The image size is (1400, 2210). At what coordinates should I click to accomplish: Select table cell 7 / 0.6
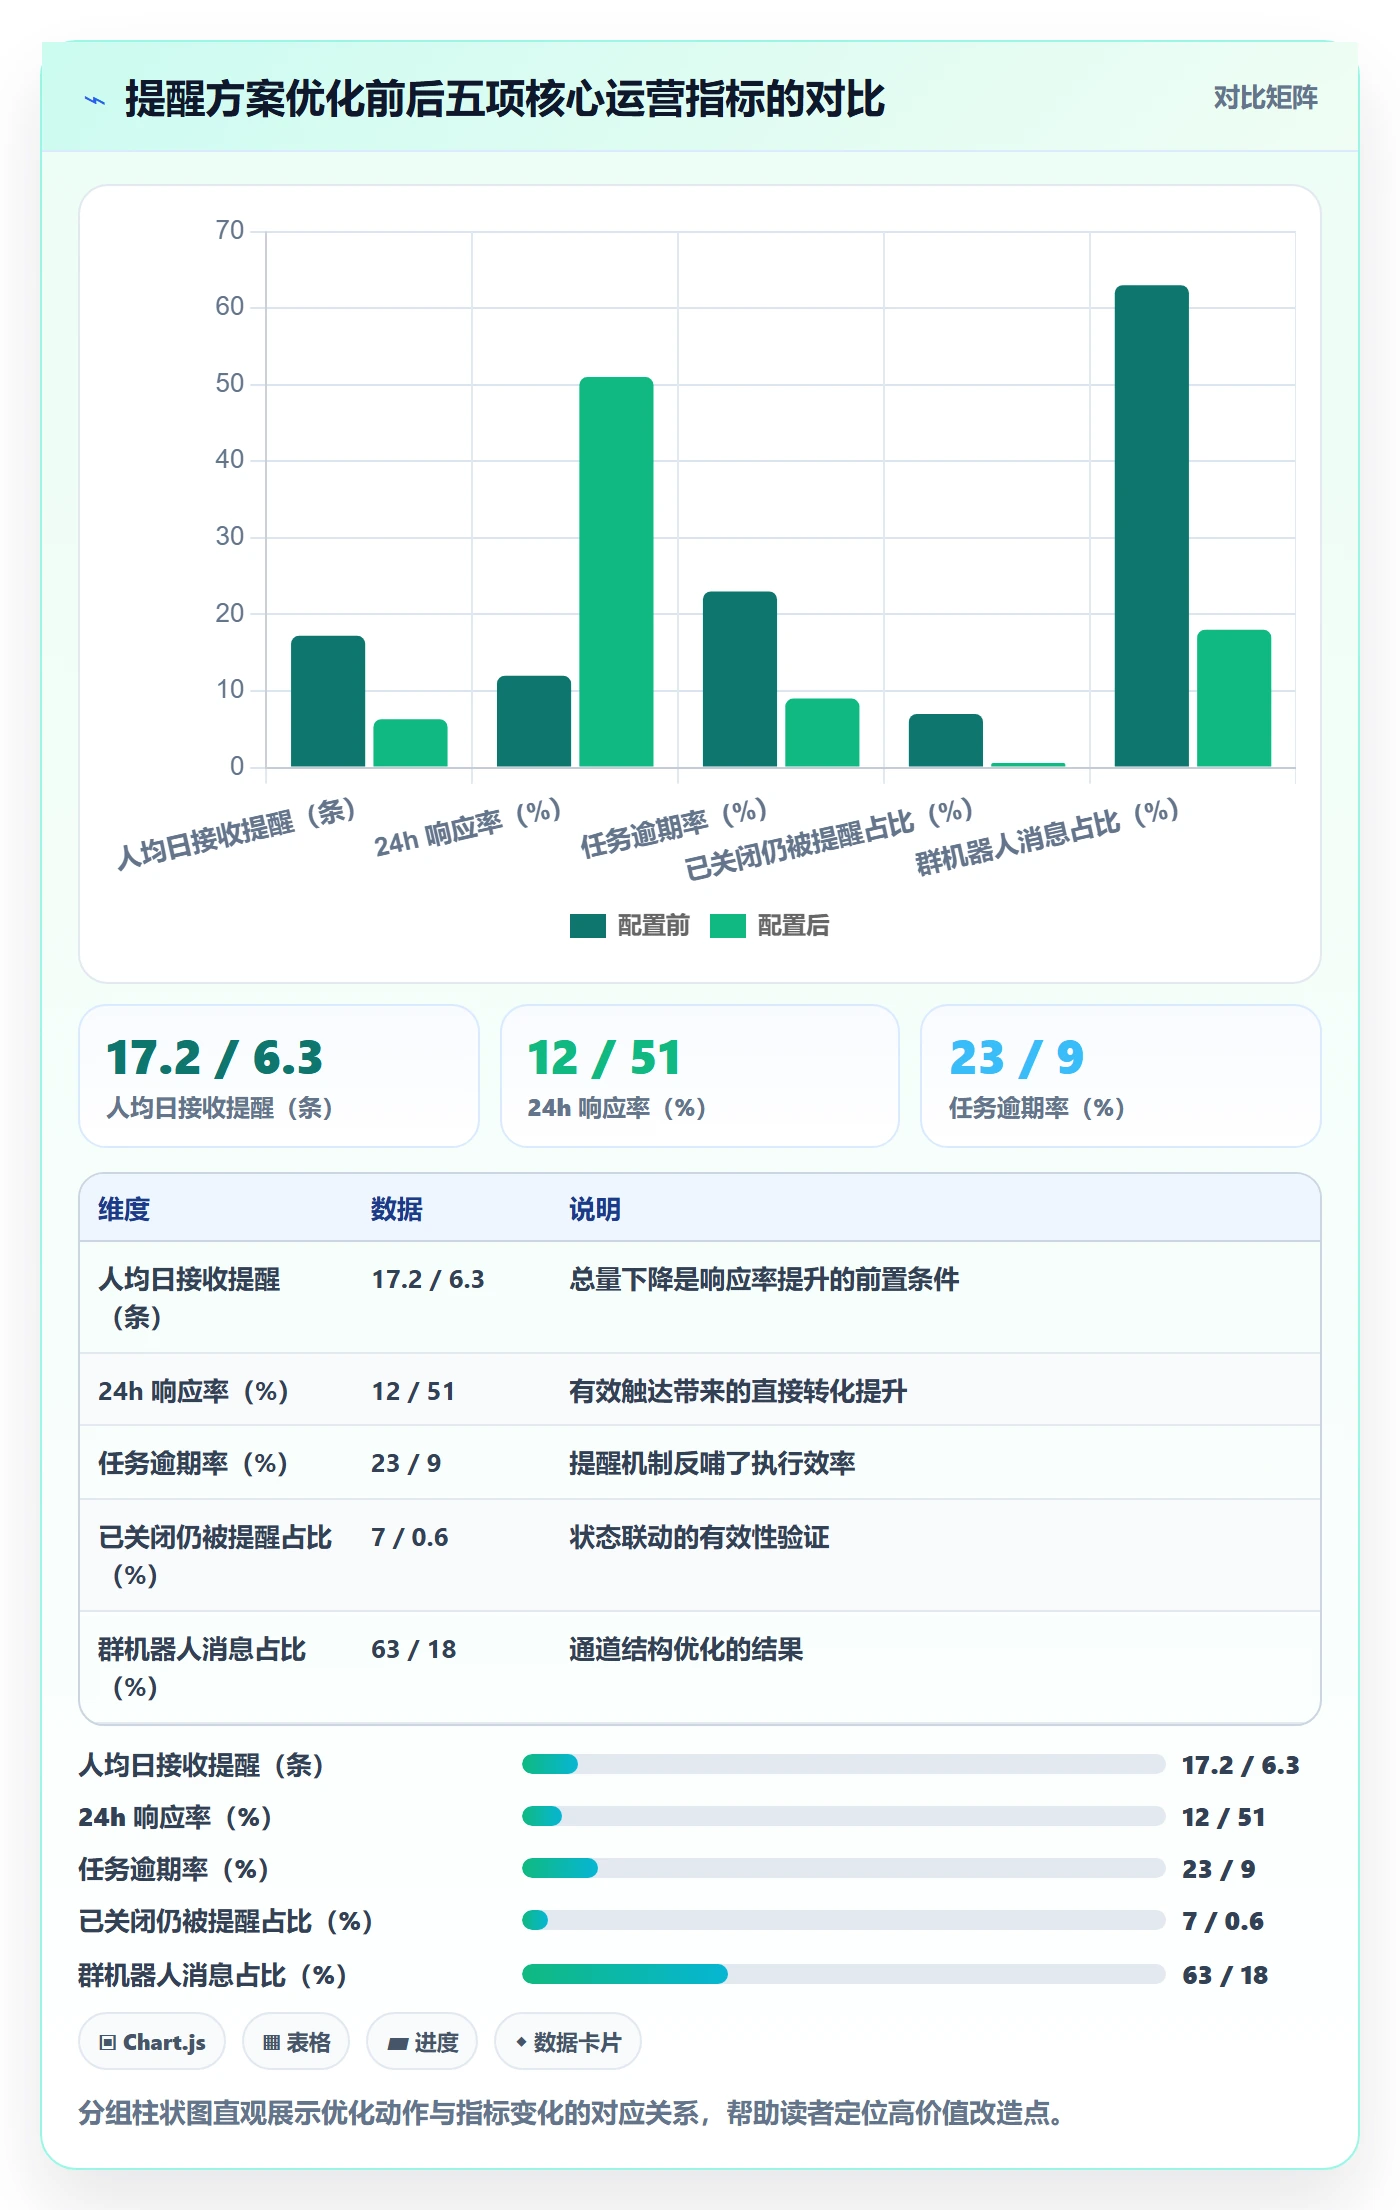410,1537
